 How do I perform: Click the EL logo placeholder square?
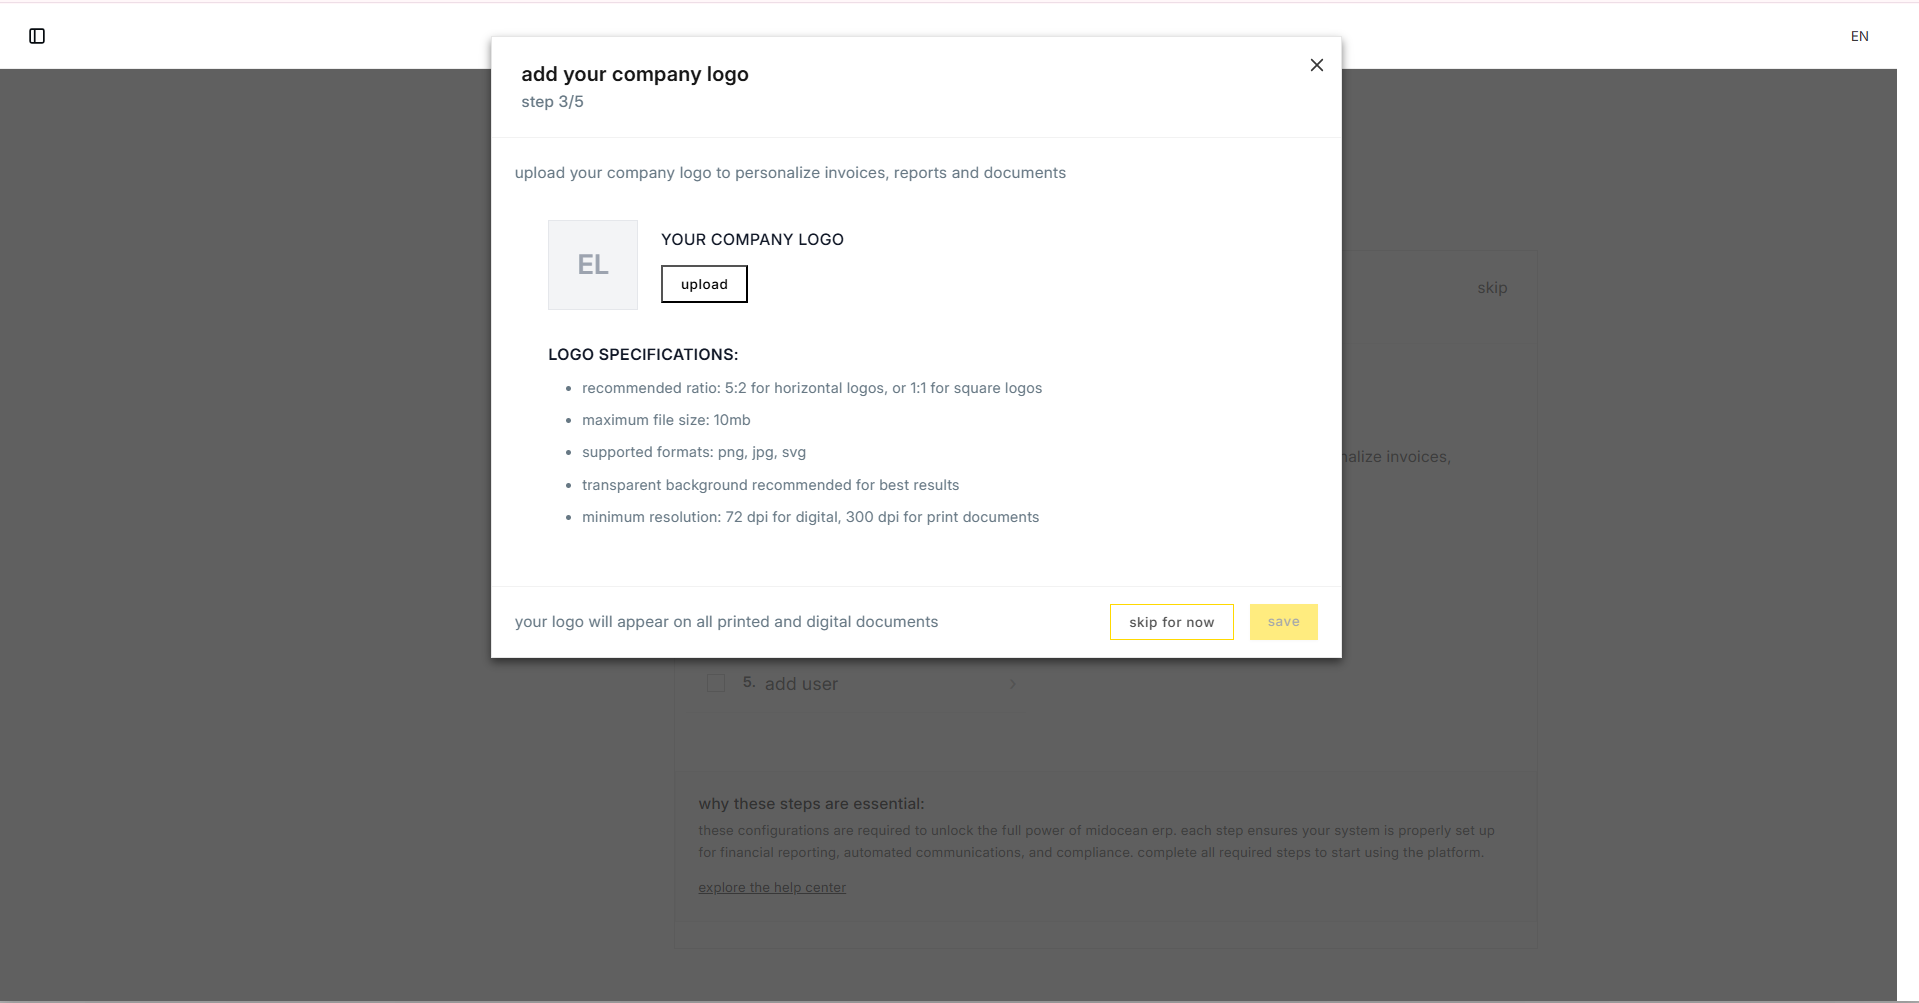click(x=592, y=264)
